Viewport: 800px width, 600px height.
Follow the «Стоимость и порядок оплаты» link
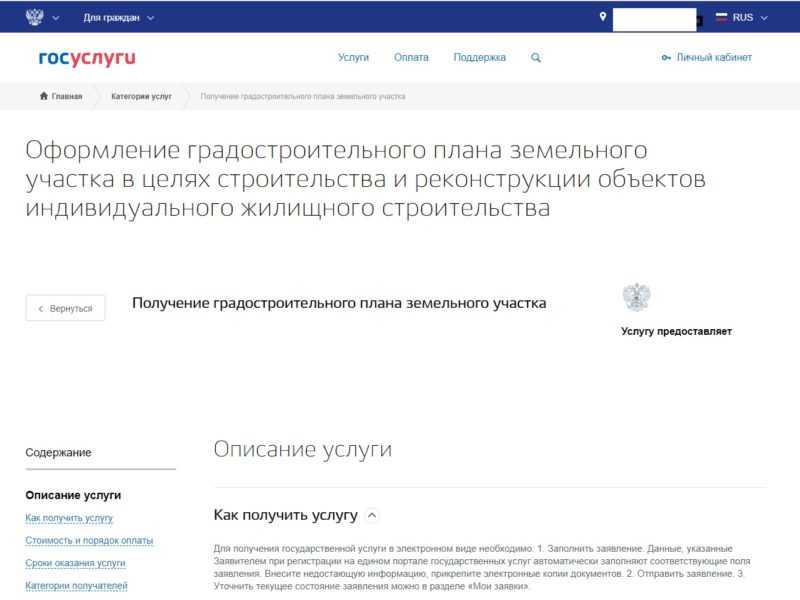pyautogui.click(x=89, y=541)
